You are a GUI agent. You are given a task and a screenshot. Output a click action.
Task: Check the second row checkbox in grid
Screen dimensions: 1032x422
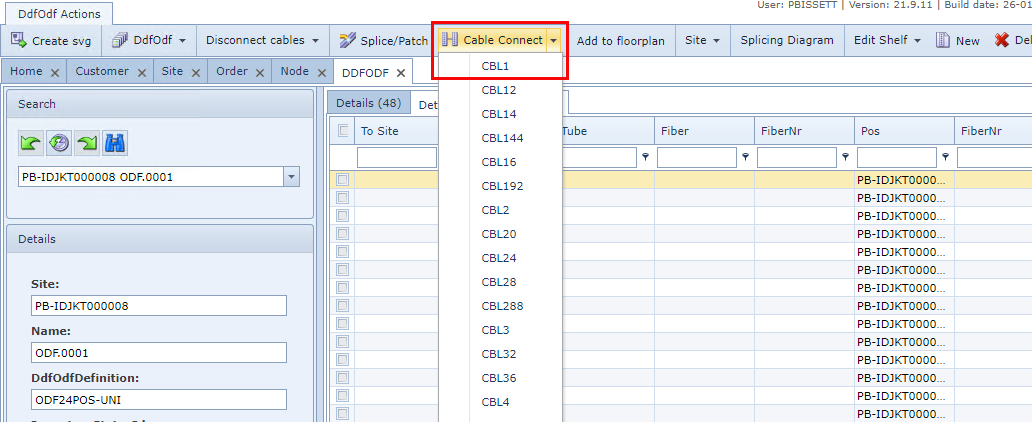pos(343,198)
